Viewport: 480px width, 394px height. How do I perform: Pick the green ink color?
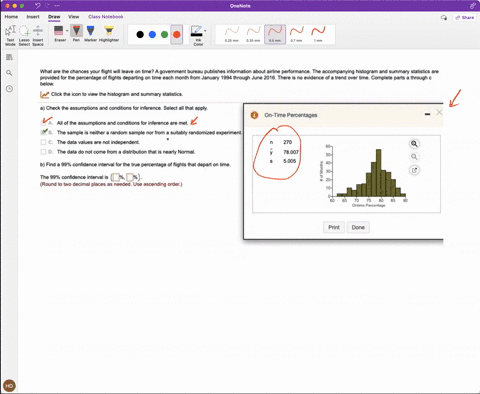coord(164,34)
